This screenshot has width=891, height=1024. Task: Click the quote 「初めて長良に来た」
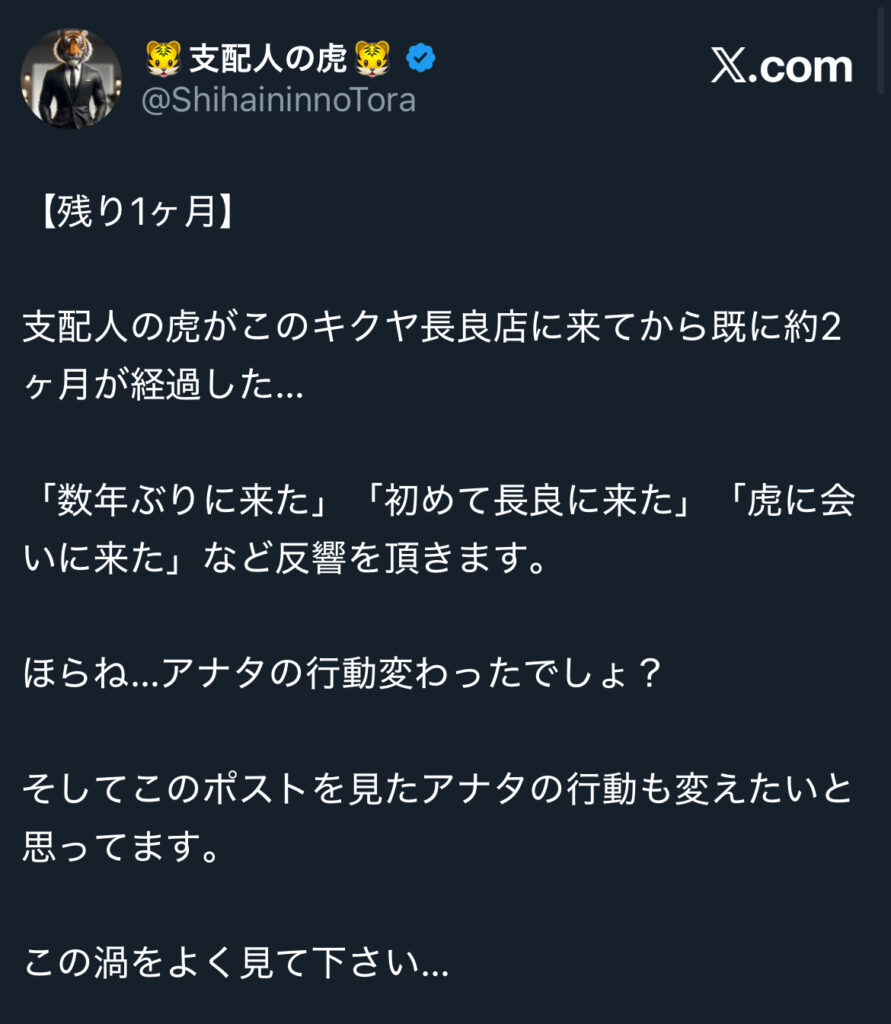coord(525,502)
